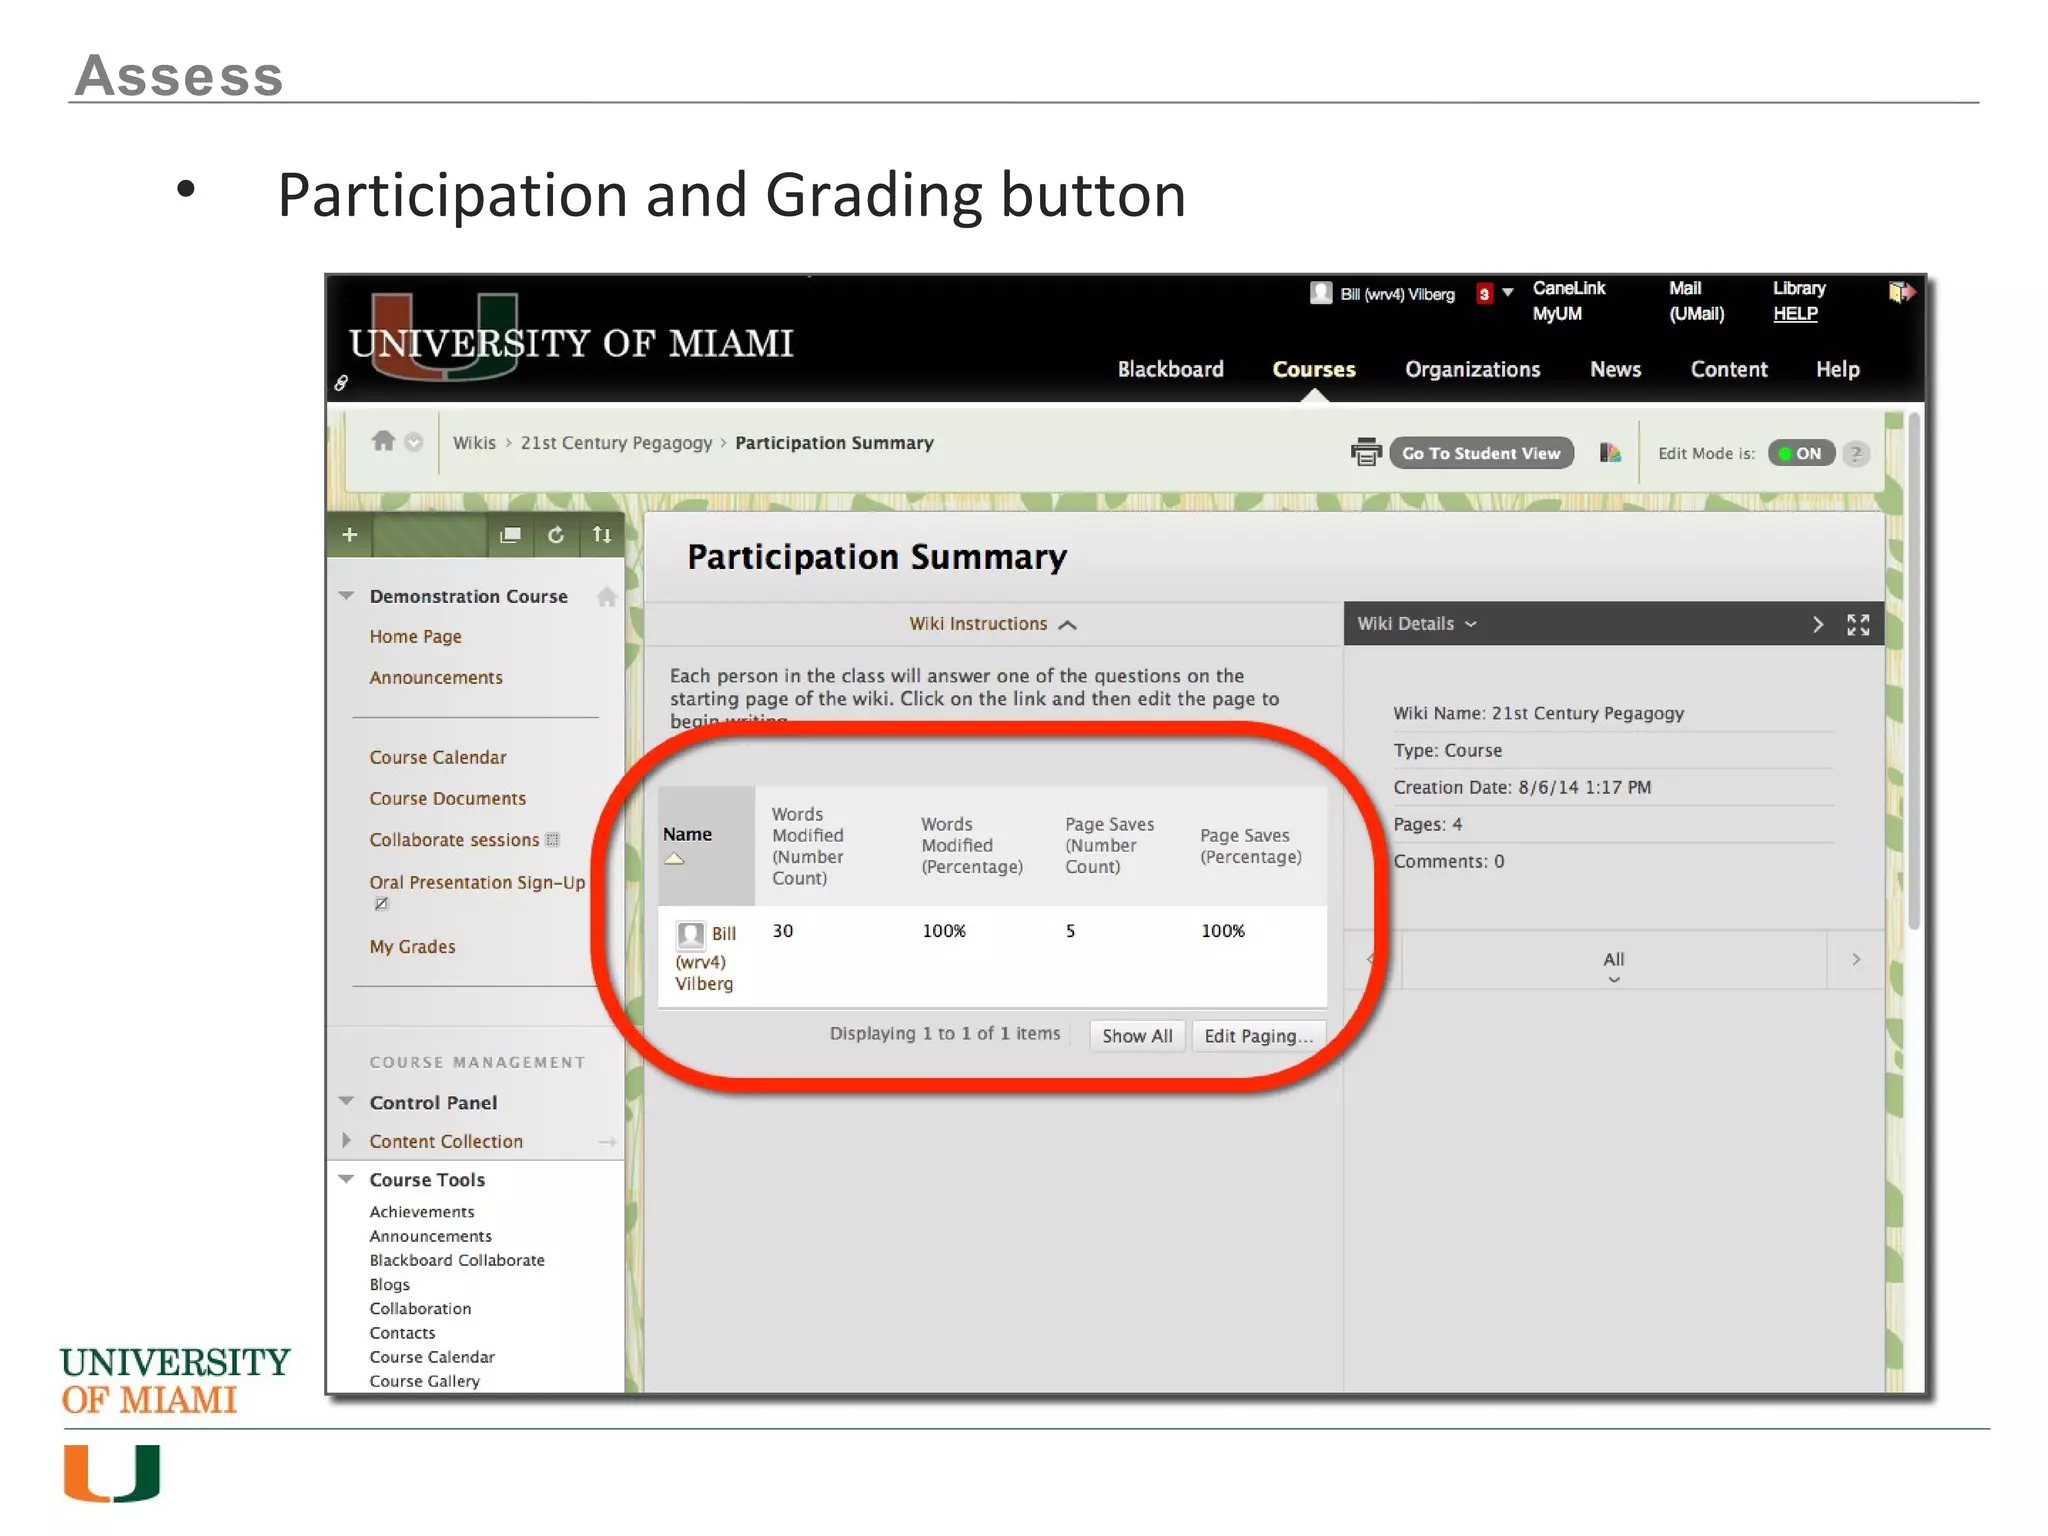Click the University of Miami banner logo

(x=570, y=340)
